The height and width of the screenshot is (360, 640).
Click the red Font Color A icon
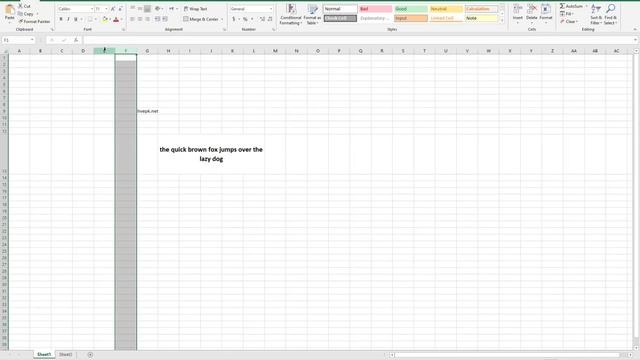[116, 19]
